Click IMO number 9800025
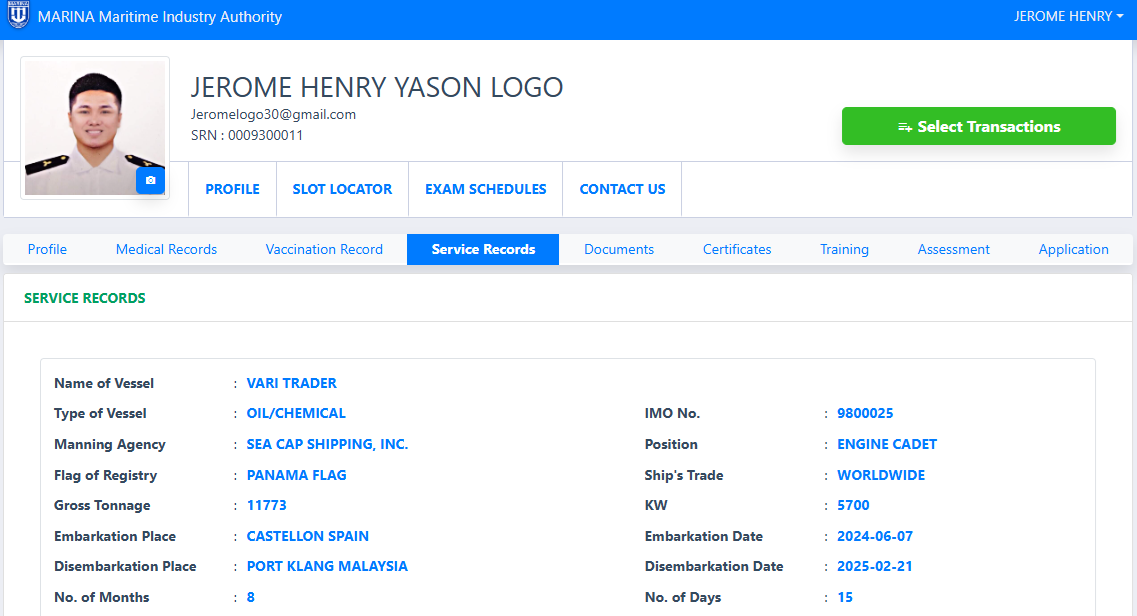 point(865,413)
